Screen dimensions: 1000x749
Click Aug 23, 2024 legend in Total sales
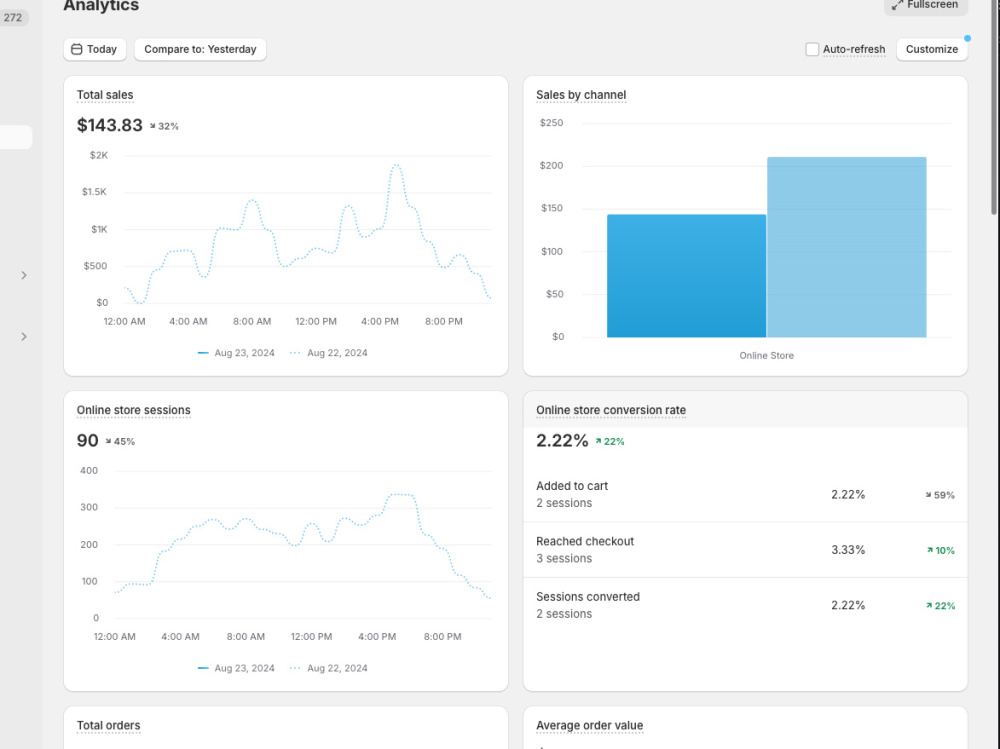coord(236,353)
